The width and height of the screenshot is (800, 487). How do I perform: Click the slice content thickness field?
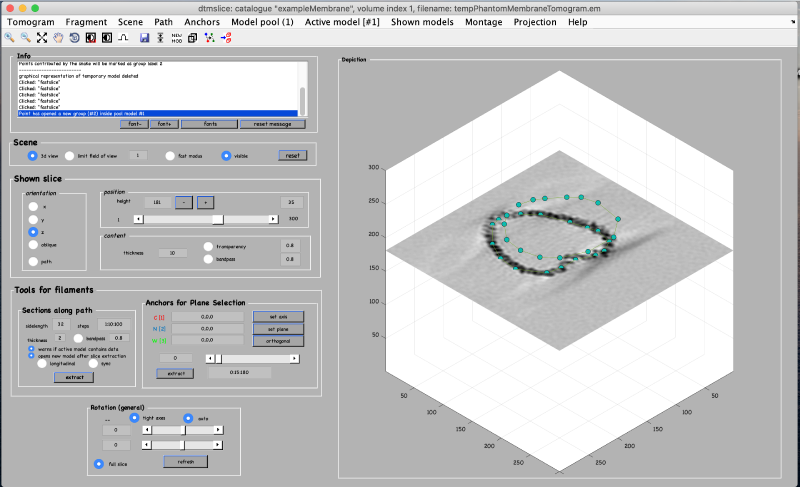pos(172,253)
